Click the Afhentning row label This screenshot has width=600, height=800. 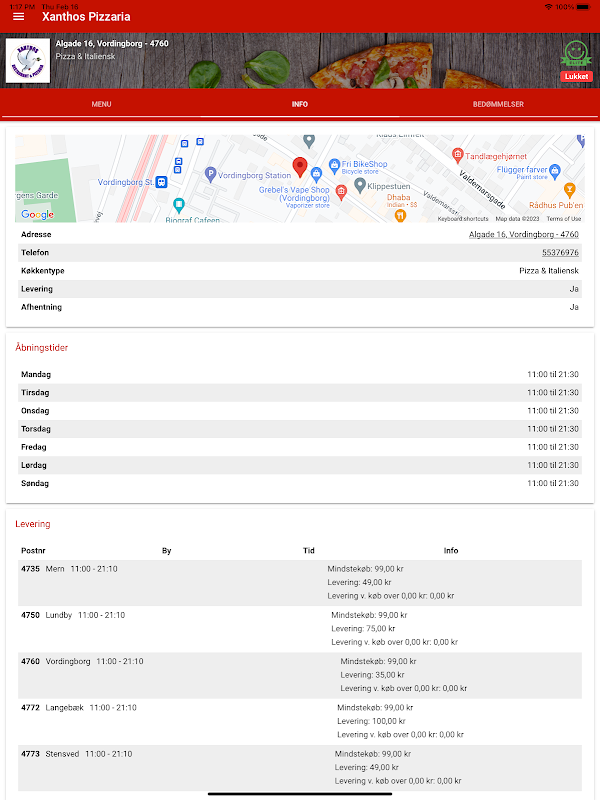(41, 307)
